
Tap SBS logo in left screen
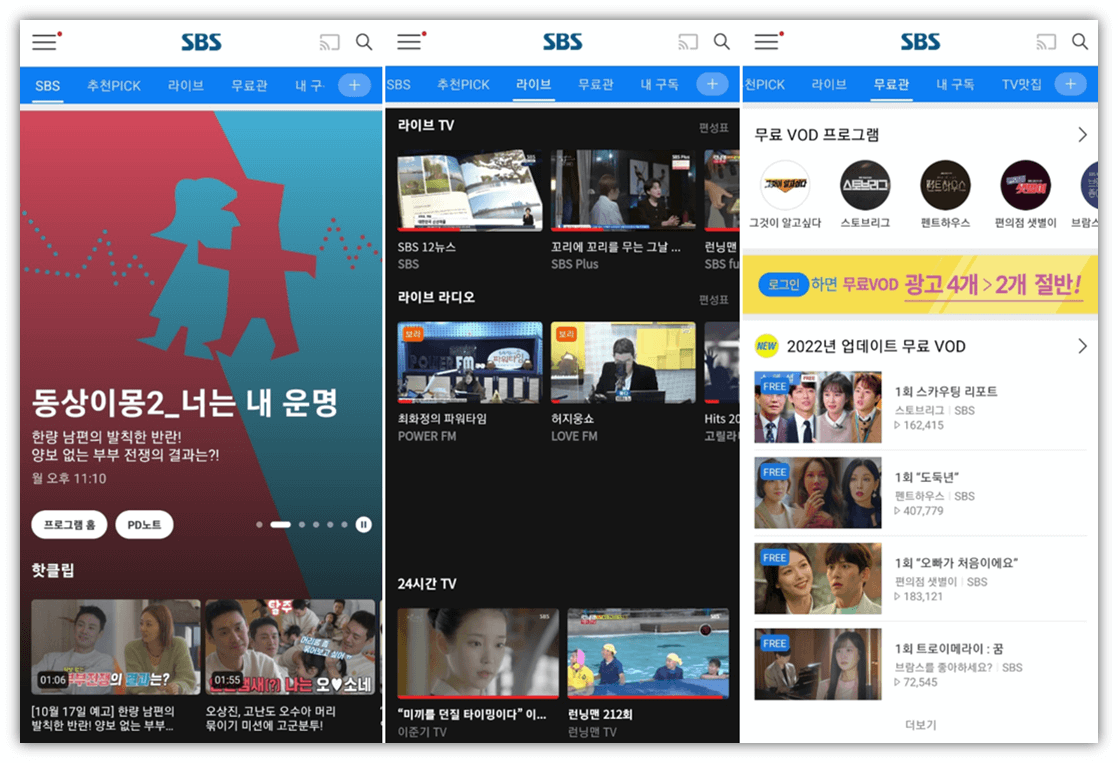201,42
